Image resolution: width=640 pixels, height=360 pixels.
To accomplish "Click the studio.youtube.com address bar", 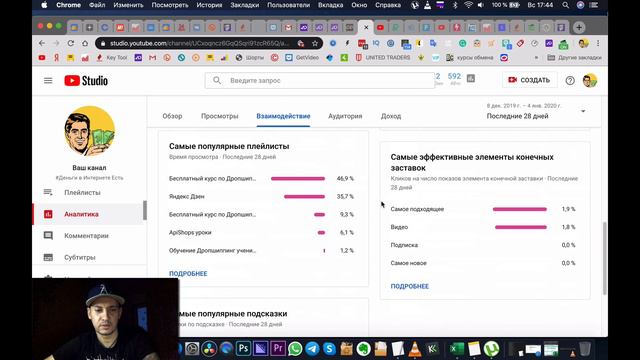I will [200, 43].
